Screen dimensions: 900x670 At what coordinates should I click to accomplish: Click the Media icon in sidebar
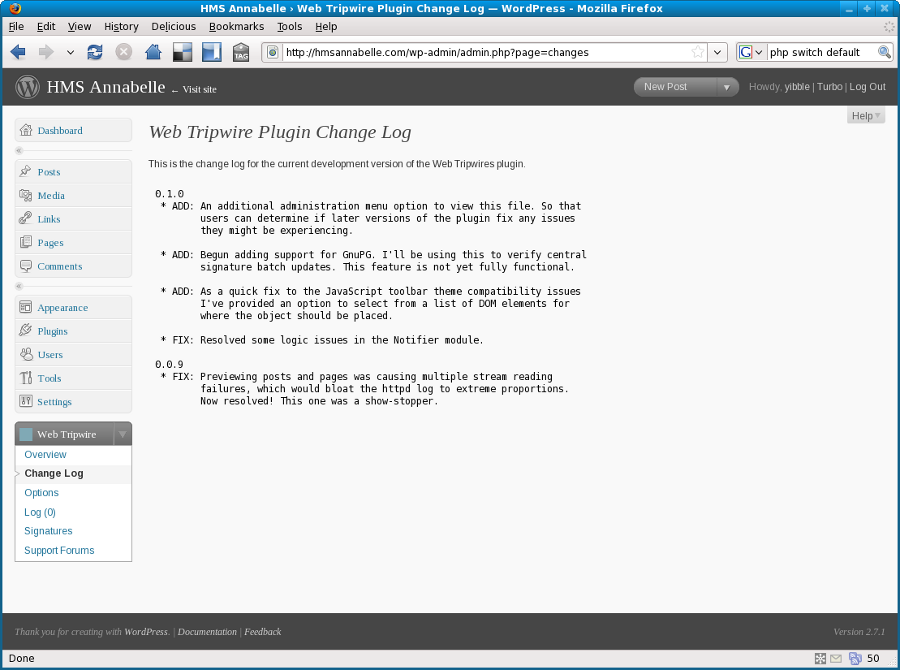[25, 195]
